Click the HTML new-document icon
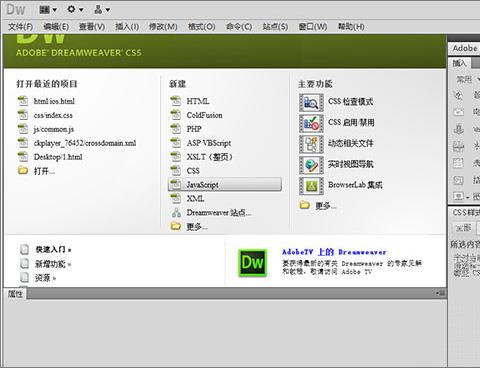The image size is (480, 368). 175,101
